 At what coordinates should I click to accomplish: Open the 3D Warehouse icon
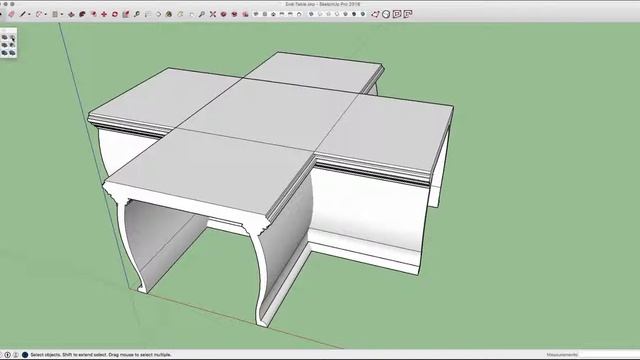point(224,14)
